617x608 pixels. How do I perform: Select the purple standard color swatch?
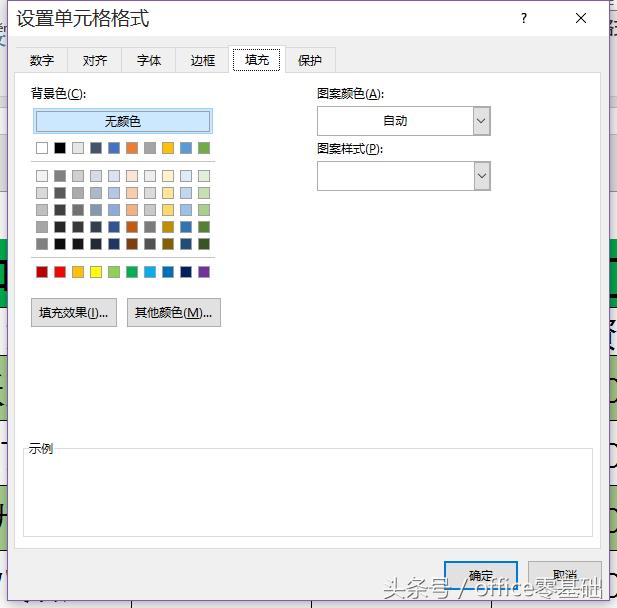point(204,272)
